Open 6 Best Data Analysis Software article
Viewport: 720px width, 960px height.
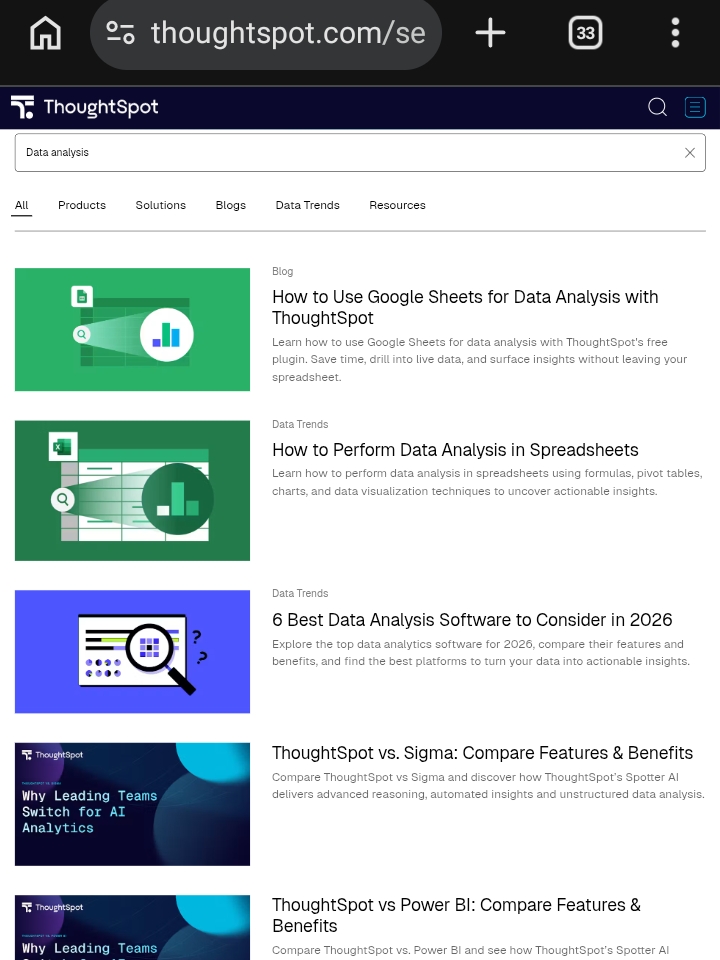(x=472, y=620)
